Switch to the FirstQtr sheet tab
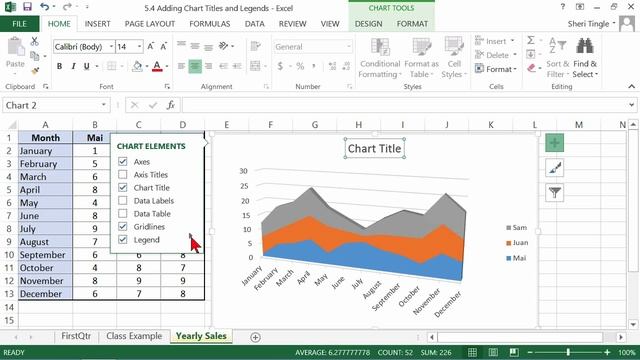Viewport: 640px width, 360px height. click(x=76, y=336)
